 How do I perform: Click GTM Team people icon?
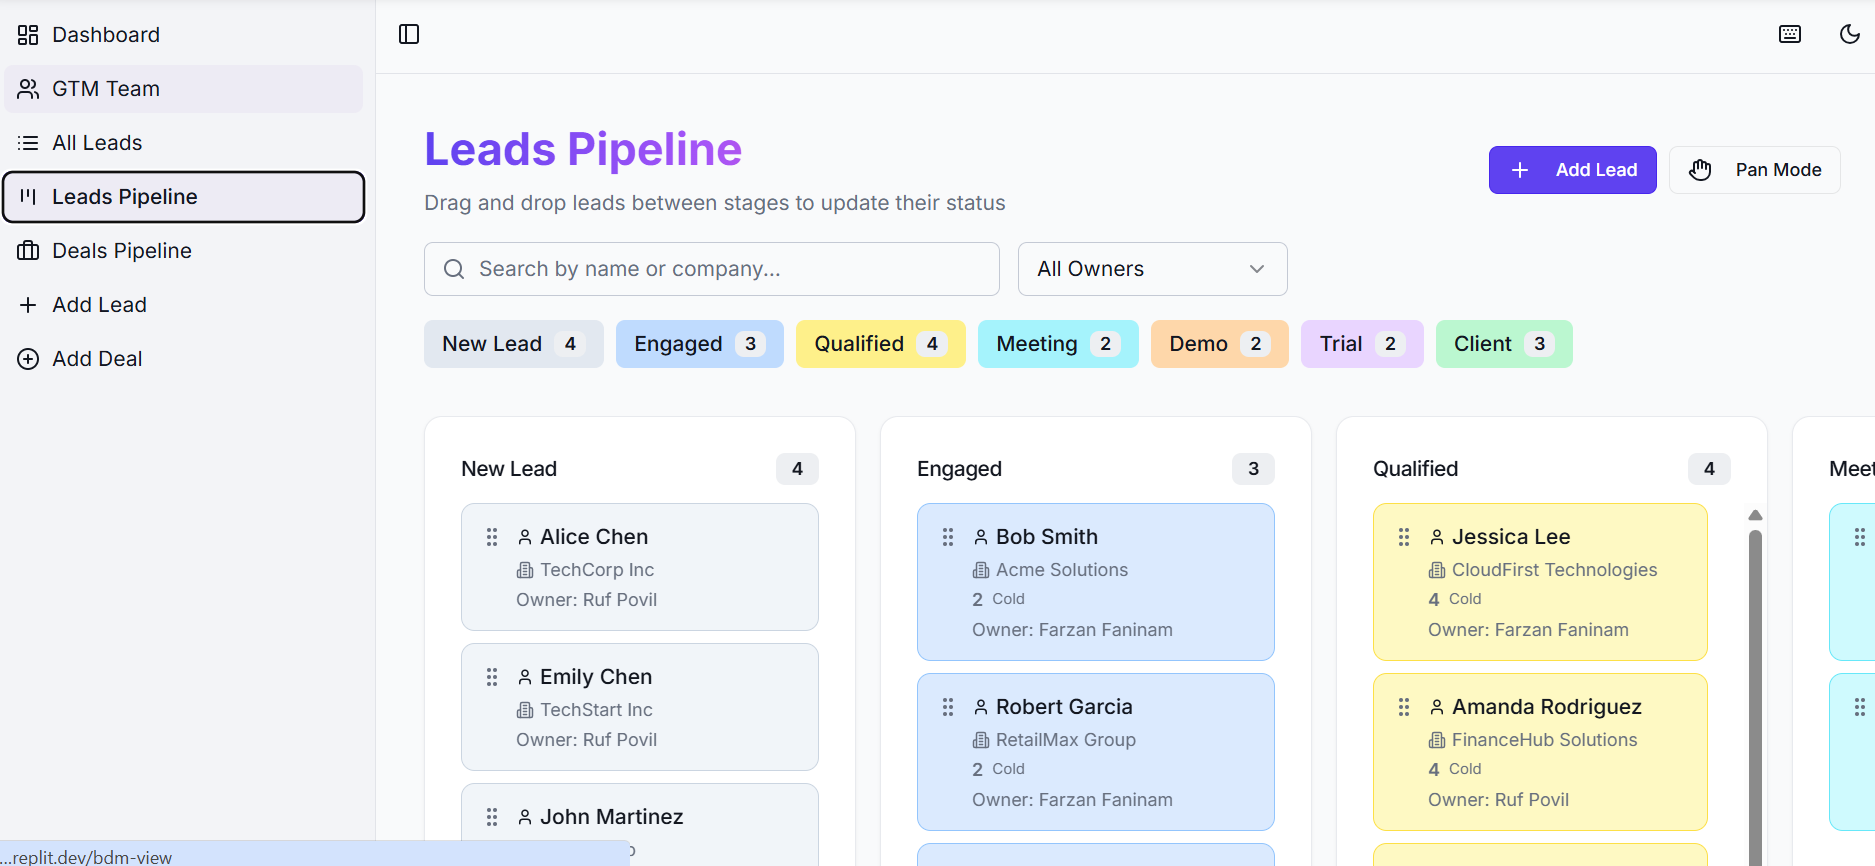28,89
